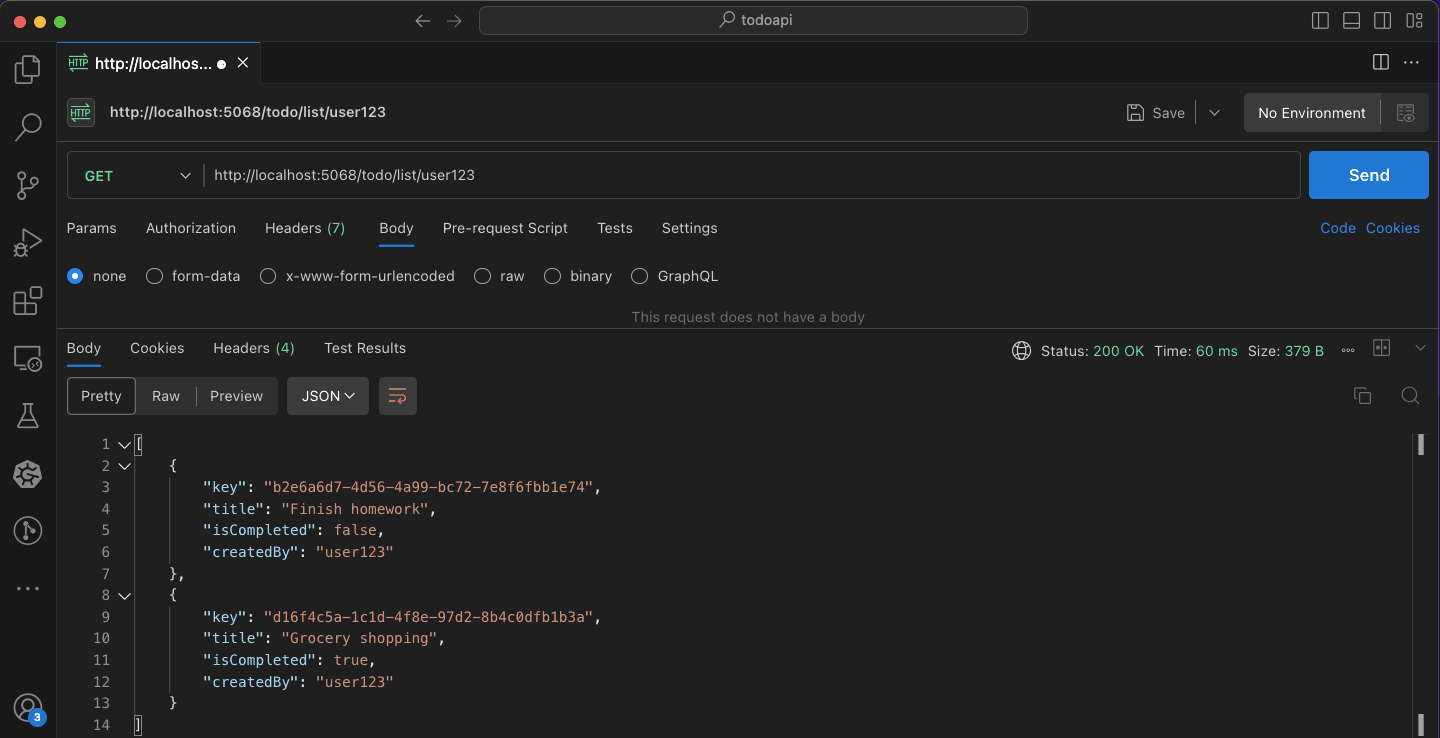Search within the response body

(x=1410, y=396)
